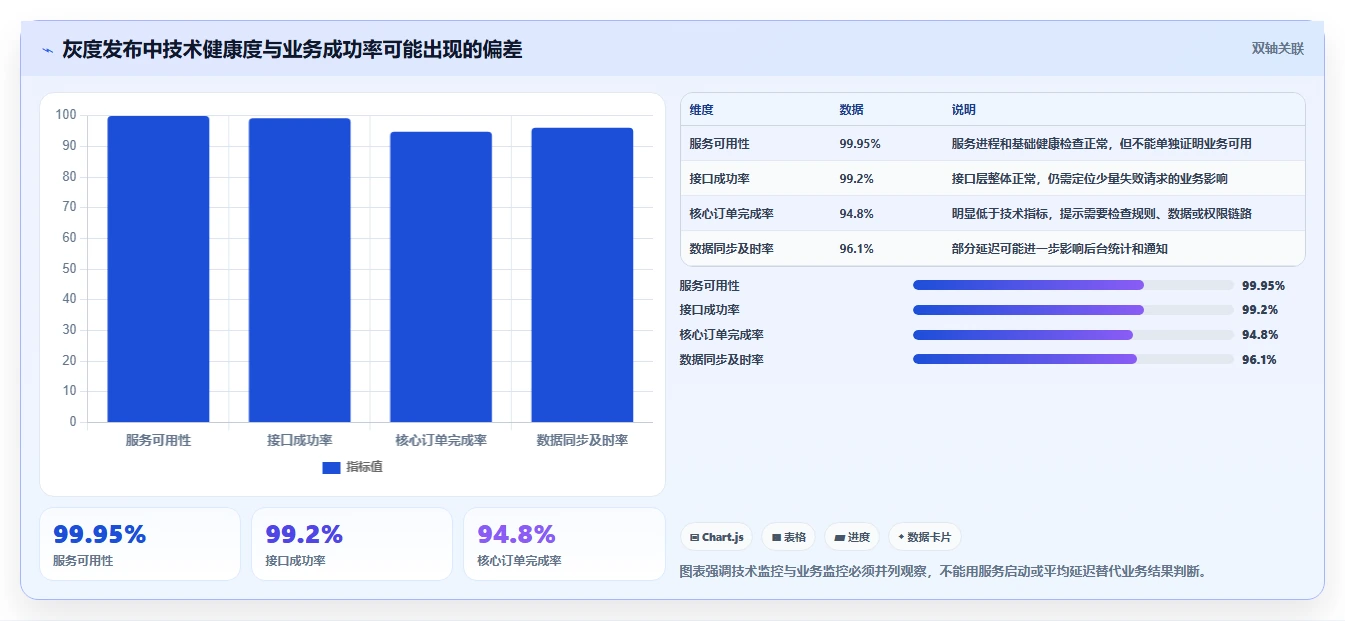The image size is (1345, 621).
Task: Click the description starting 服务进程和基础健康检查正常
Action: coord(1101,144)
